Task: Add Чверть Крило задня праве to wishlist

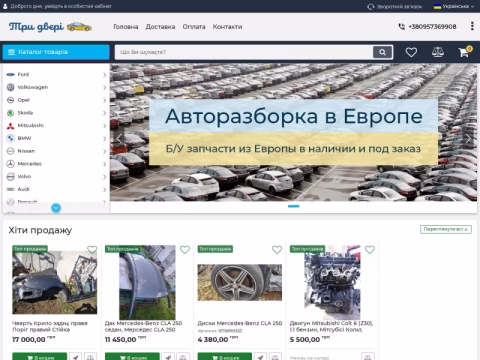Action: coord(92,249)
